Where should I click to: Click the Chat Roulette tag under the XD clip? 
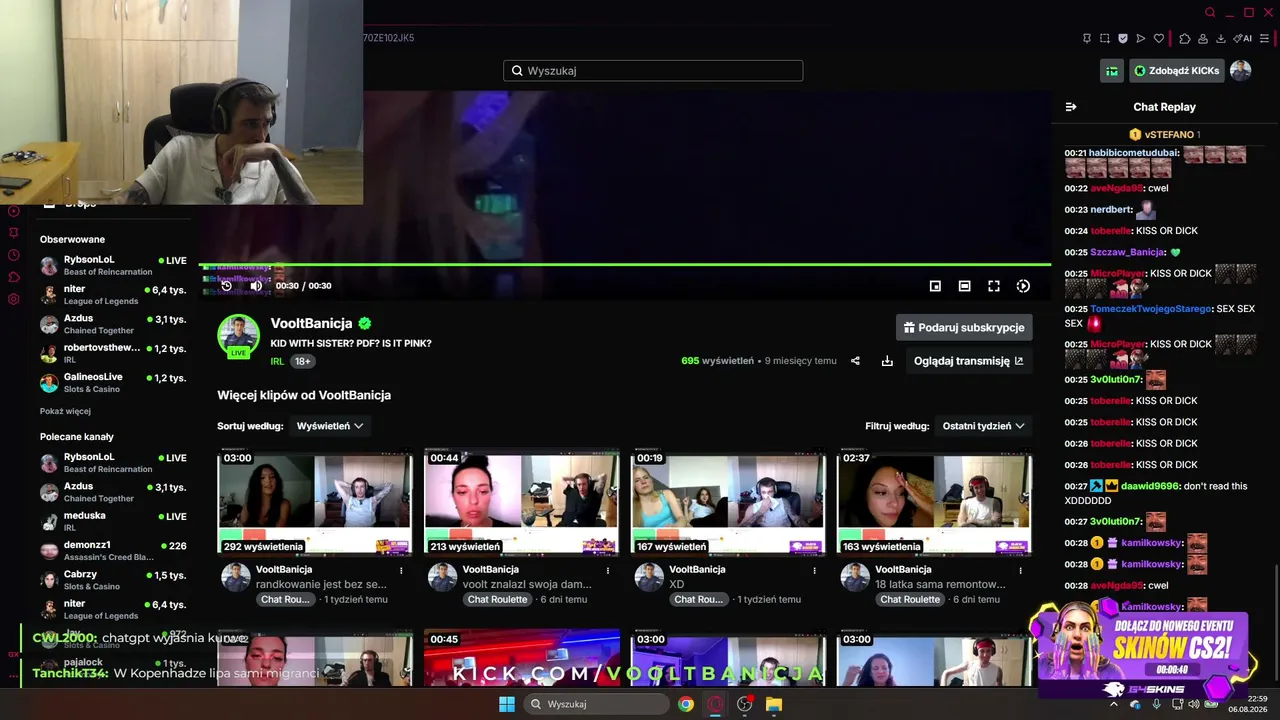(x=698, y=600)
